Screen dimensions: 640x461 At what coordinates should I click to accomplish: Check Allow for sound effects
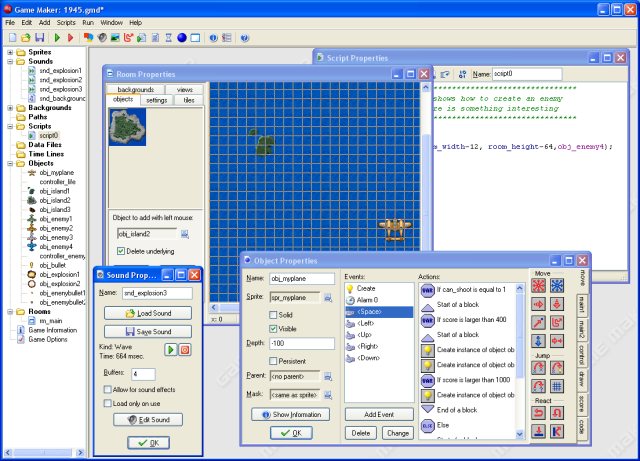coord(108,390)
